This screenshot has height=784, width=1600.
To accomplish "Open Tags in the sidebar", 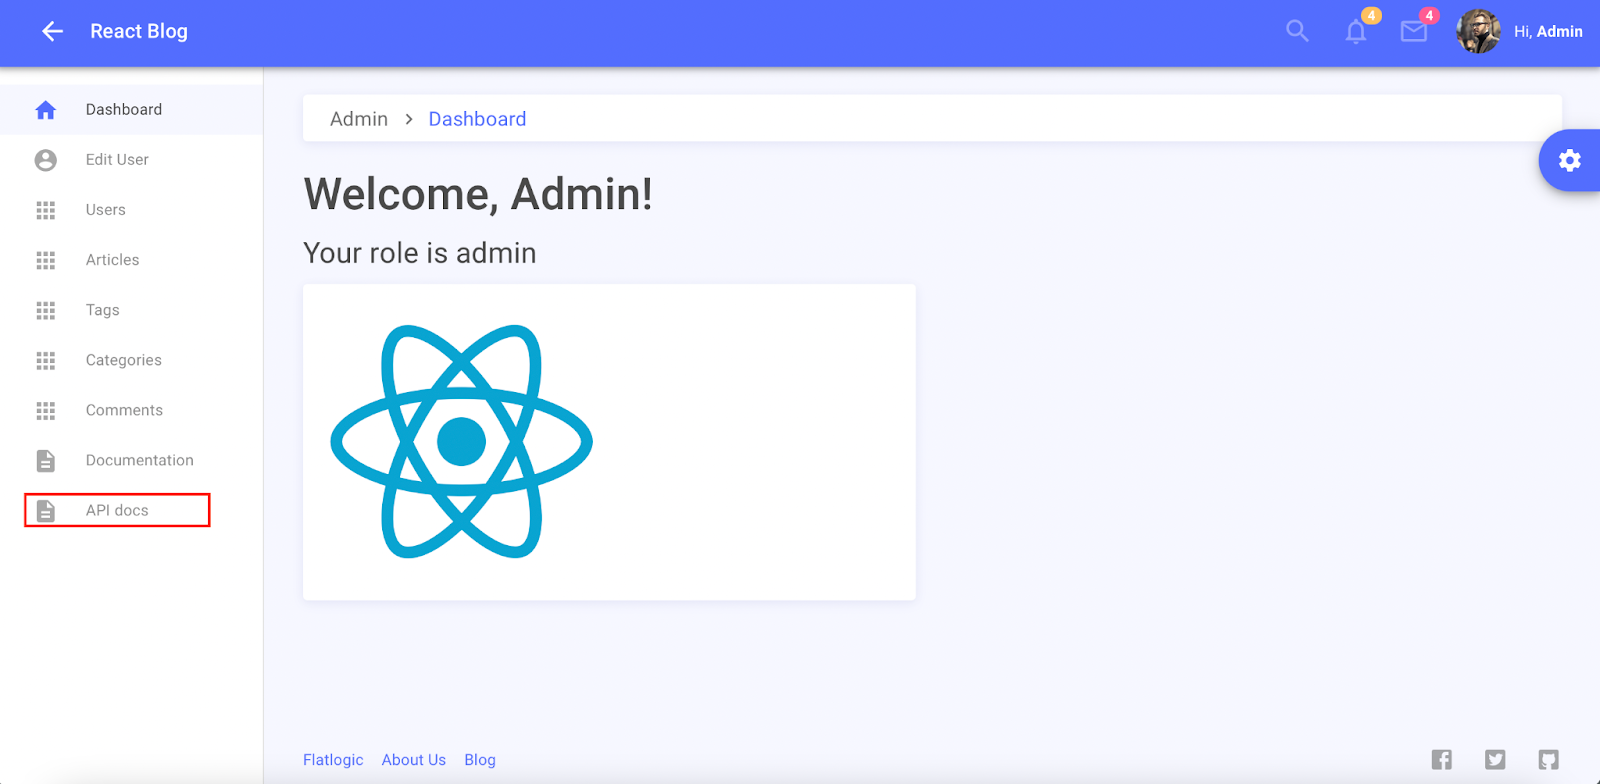I will point(131,310).
